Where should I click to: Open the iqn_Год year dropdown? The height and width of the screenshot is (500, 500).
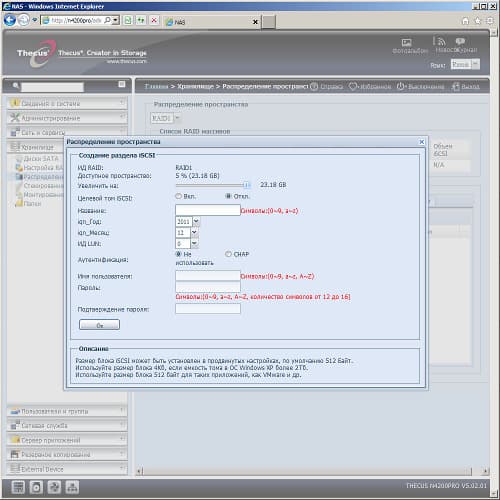196,221
